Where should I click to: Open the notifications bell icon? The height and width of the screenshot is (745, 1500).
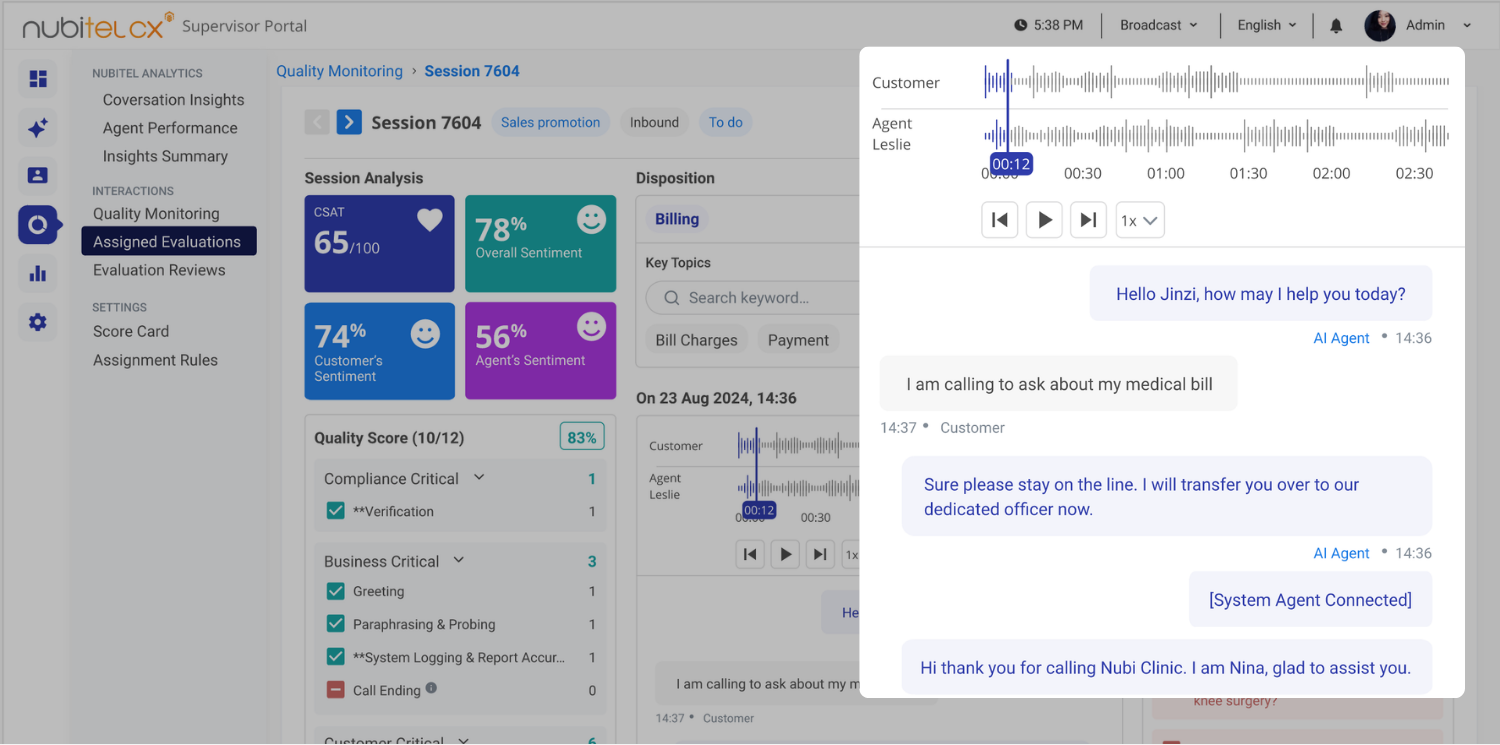coord(1336,26)
